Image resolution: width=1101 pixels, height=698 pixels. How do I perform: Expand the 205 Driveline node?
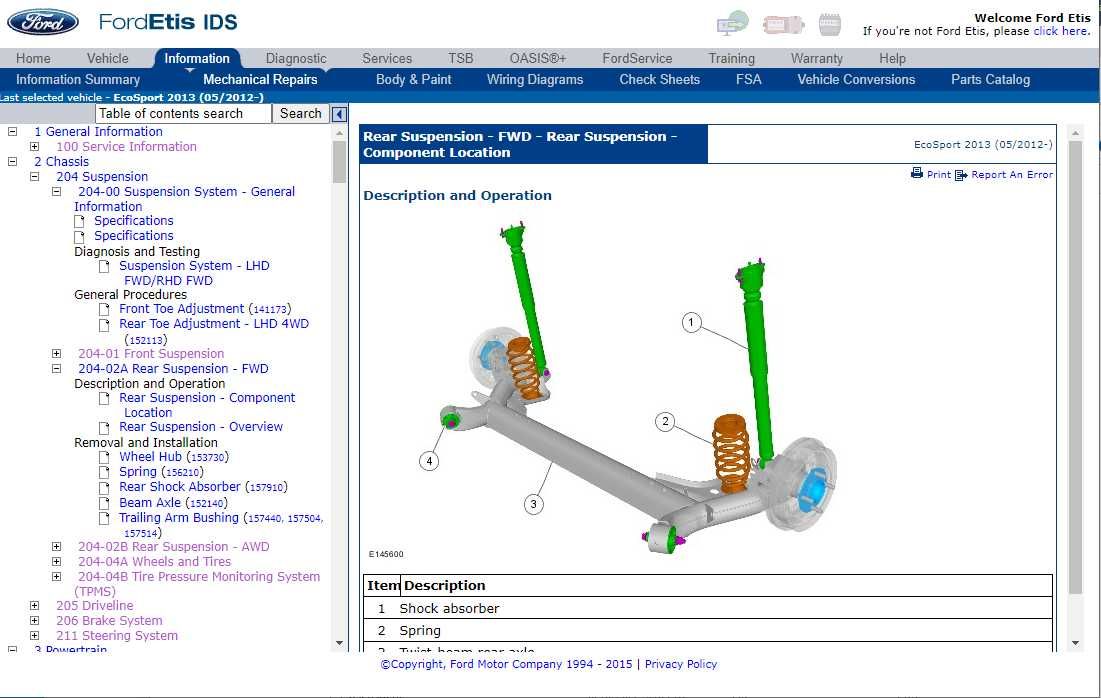34,605
